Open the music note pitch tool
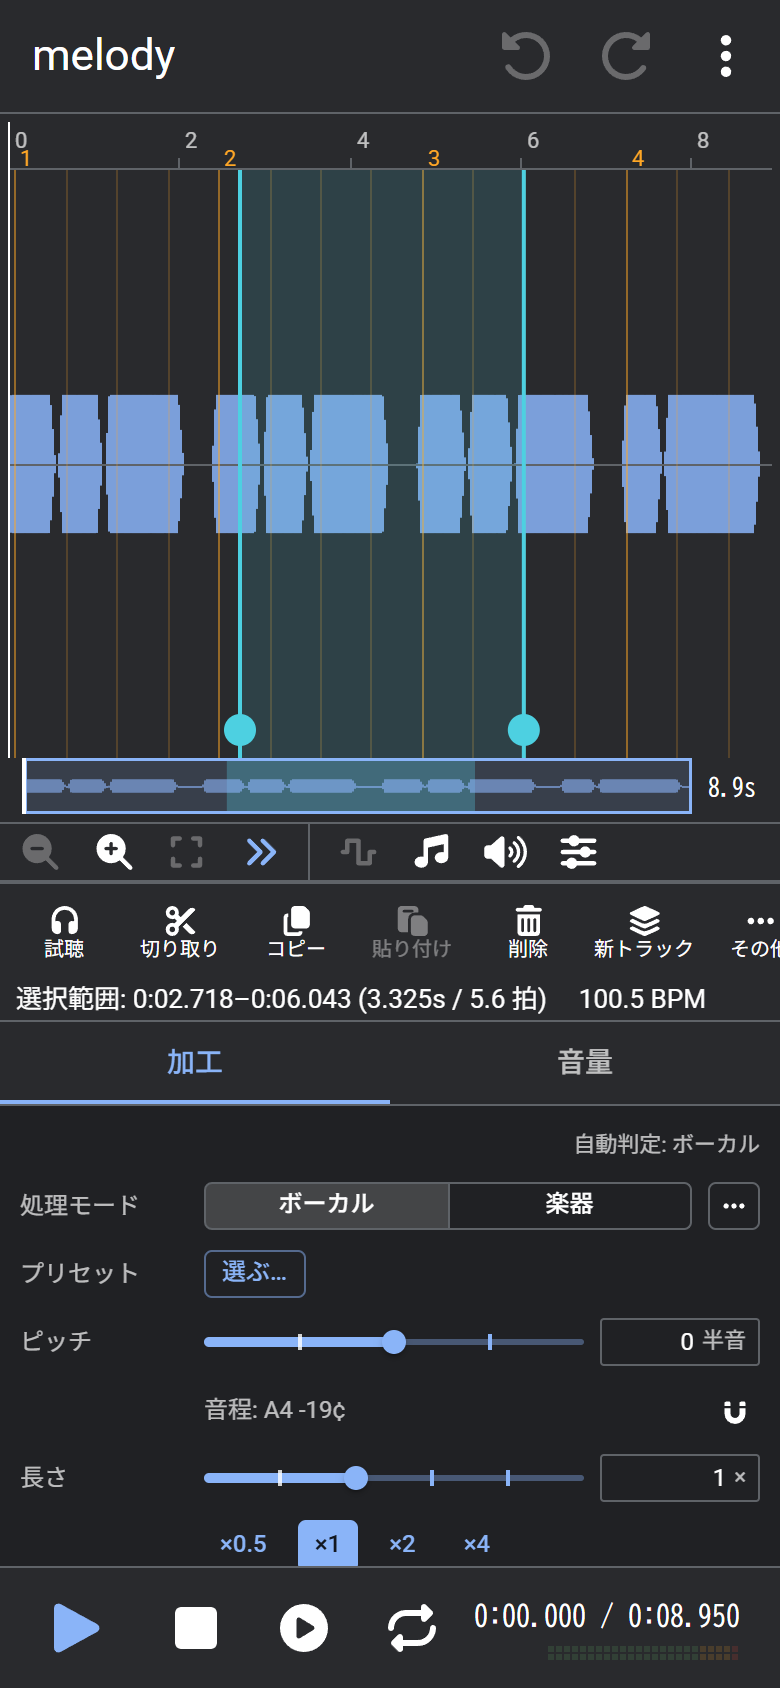The width and height of the screenshot is (780, 1688). (x=432, y=852)
